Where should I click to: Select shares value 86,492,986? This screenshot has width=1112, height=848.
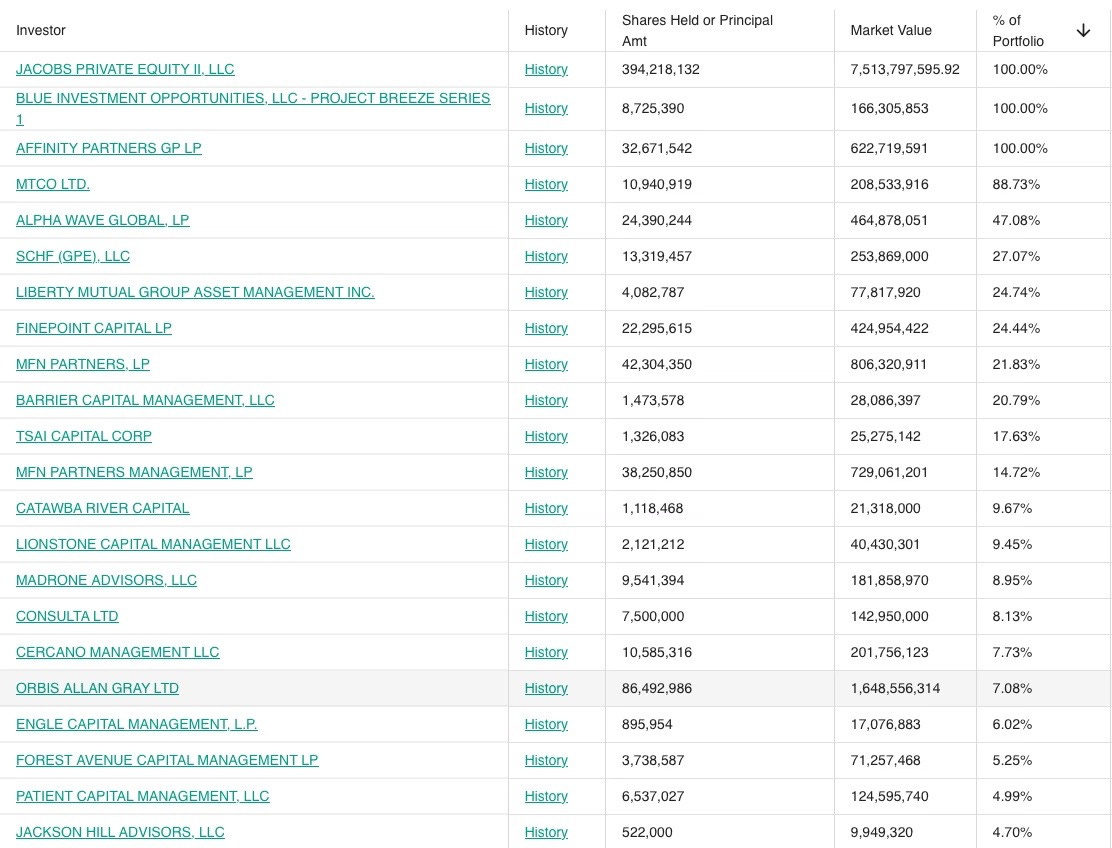[657, 688]
